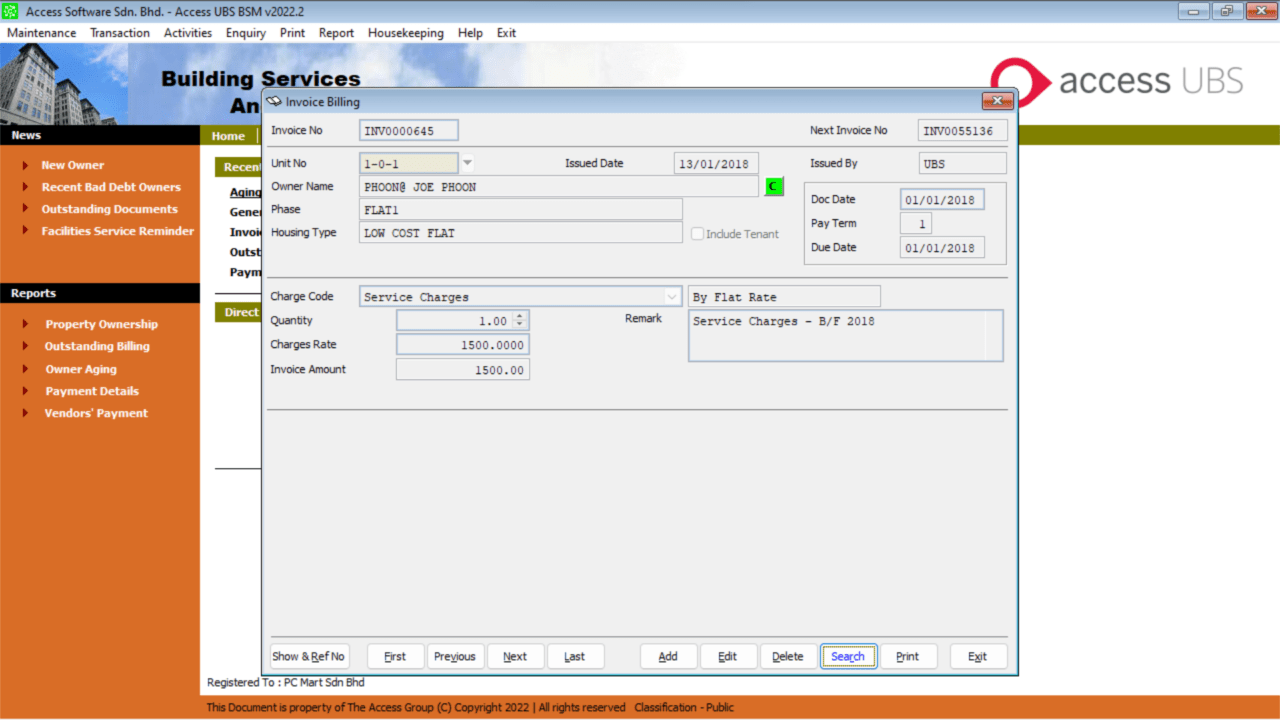
Task: Open the Housekeeping menu
Action: pyautogui.click(x=405, y=32)
